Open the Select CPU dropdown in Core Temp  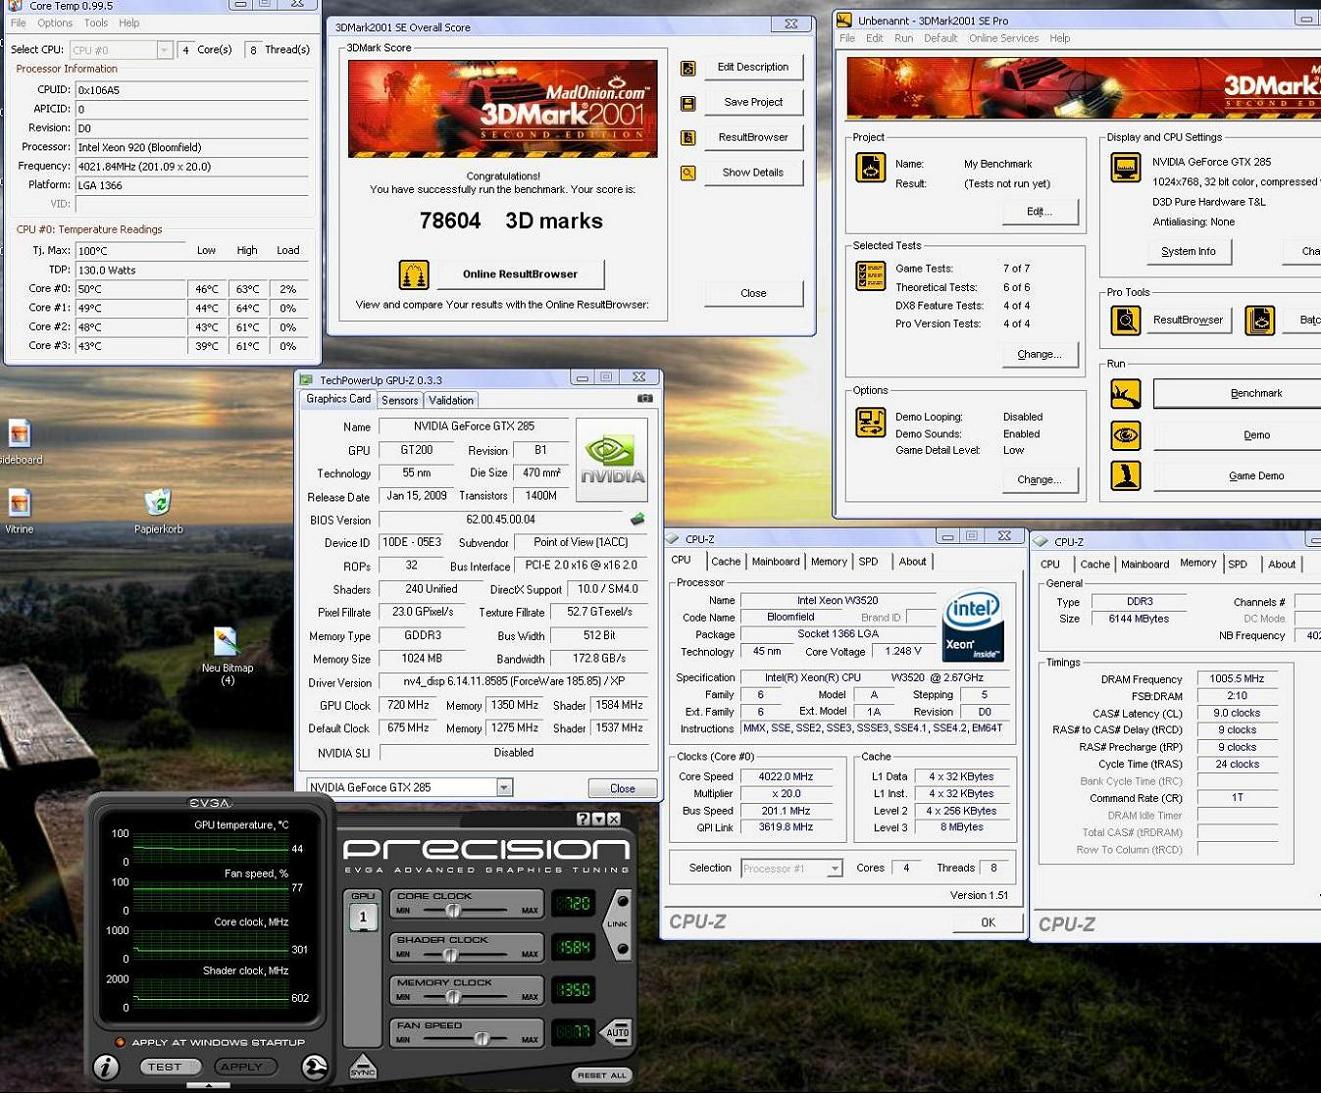coord(164,50)
